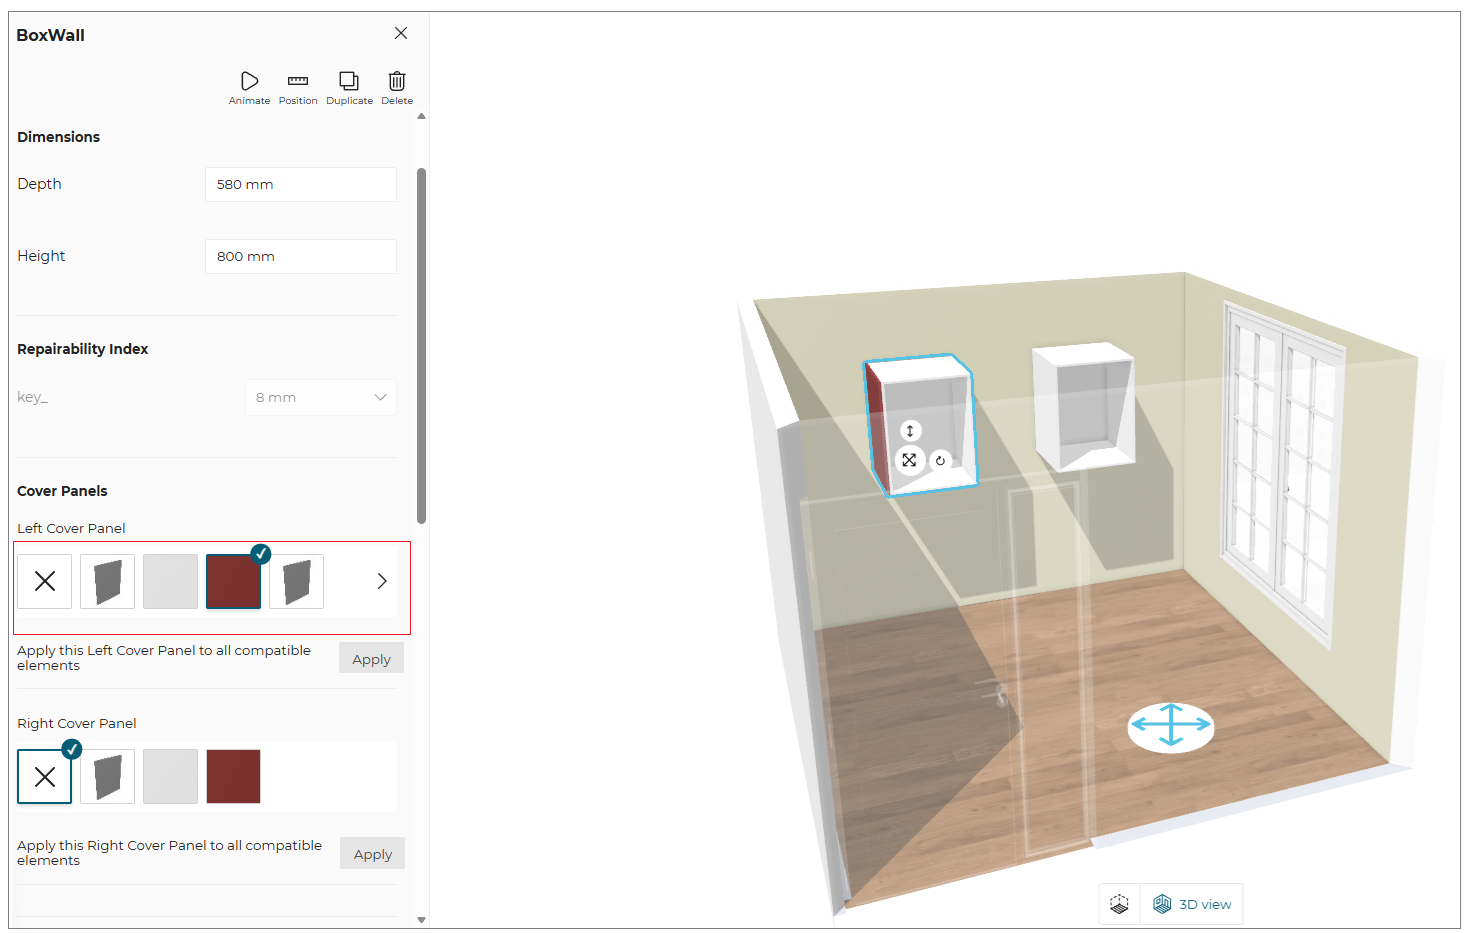Click the blue pan arrows on floor
Viewport: 1469px width, 933px height.
coord(1171,726)
